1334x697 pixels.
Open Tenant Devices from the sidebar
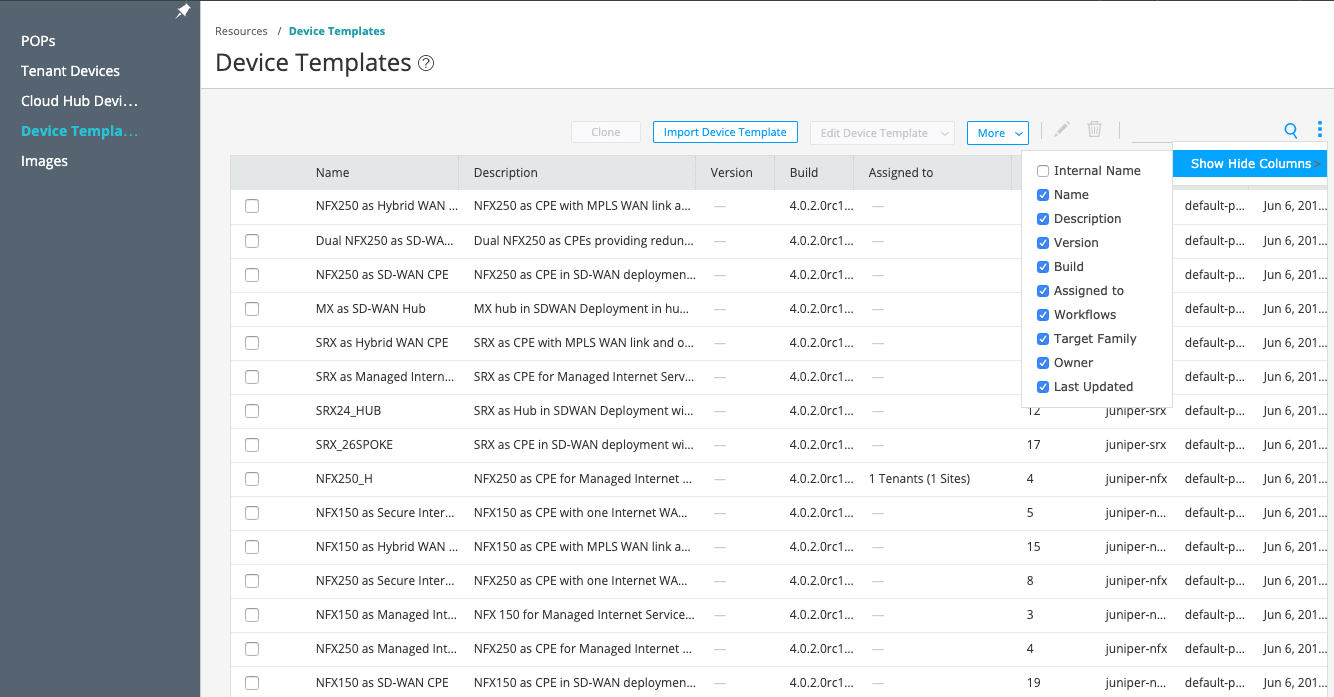69,70
